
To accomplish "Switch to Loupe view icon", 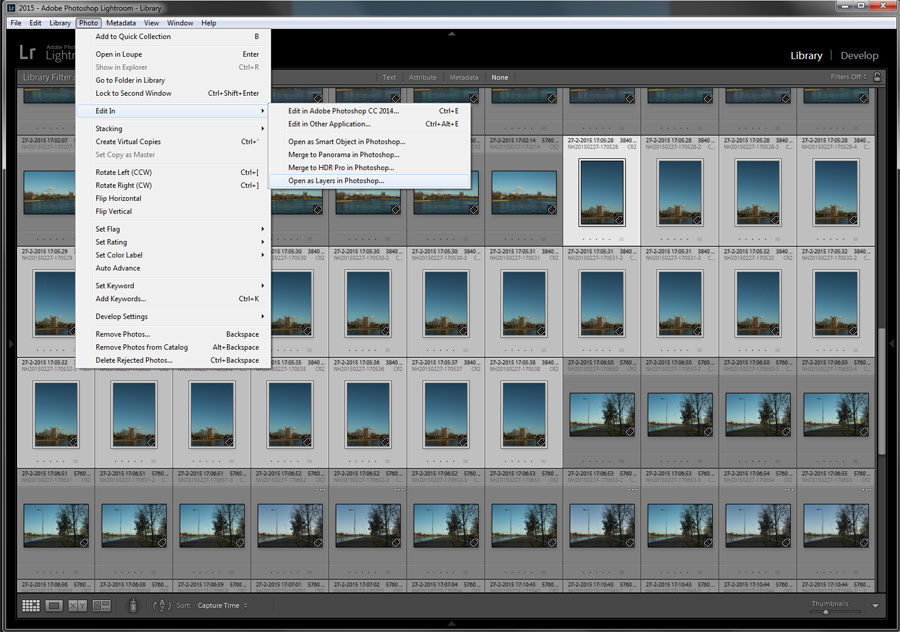I will coord(54,605).
